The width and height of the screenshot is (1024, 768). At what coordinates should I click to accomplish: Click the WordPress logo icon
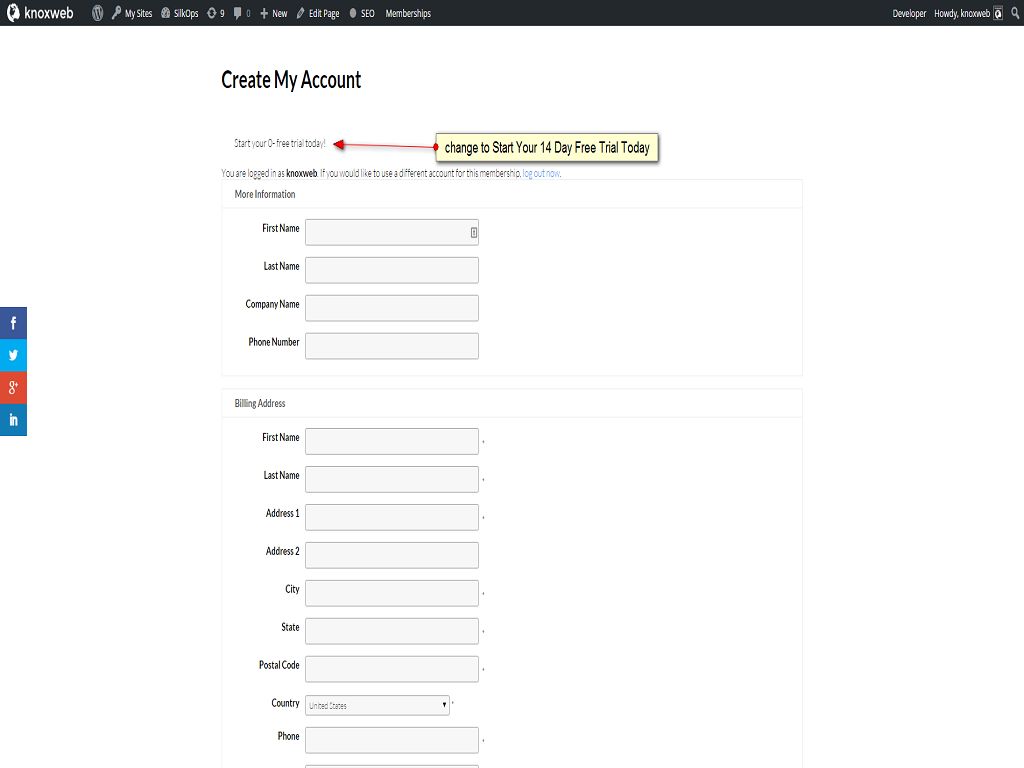pyautogui.click(x=98, y=13)
